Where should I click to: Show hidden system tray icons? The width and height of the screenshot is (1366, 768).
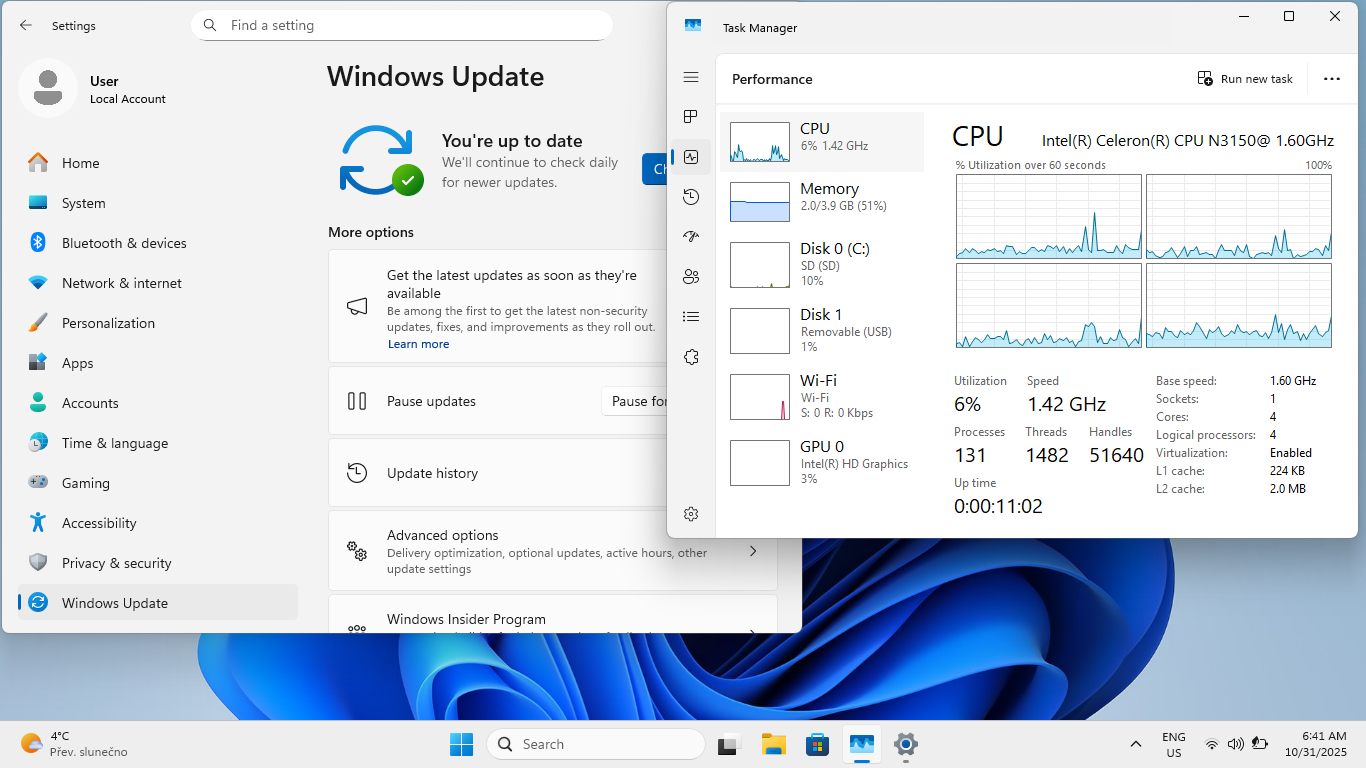point(1135,744)
